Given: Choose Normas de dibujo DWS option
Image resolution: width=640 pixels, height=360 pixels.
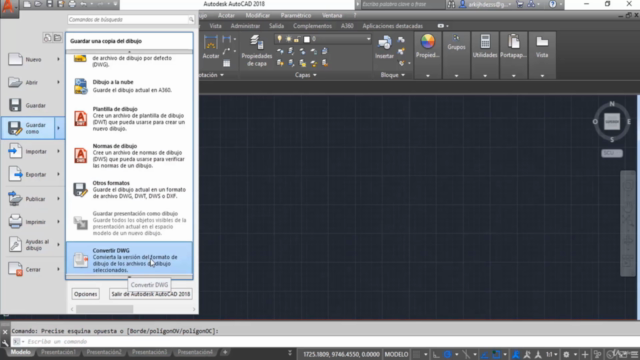Looking at the screenshot, I should pyautogui.click(x=129, y=156).
